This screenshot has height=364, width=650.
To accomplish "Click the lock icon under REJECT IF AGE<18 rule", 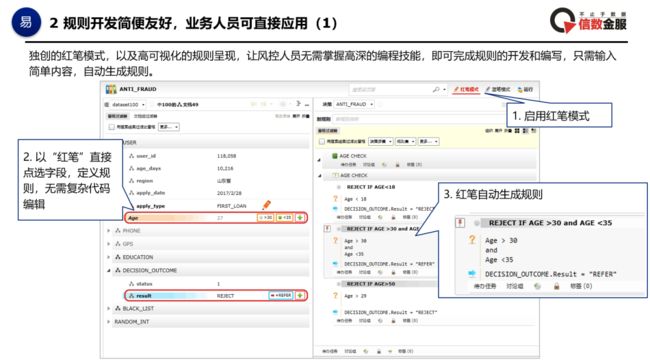I will tap(393, 217).
